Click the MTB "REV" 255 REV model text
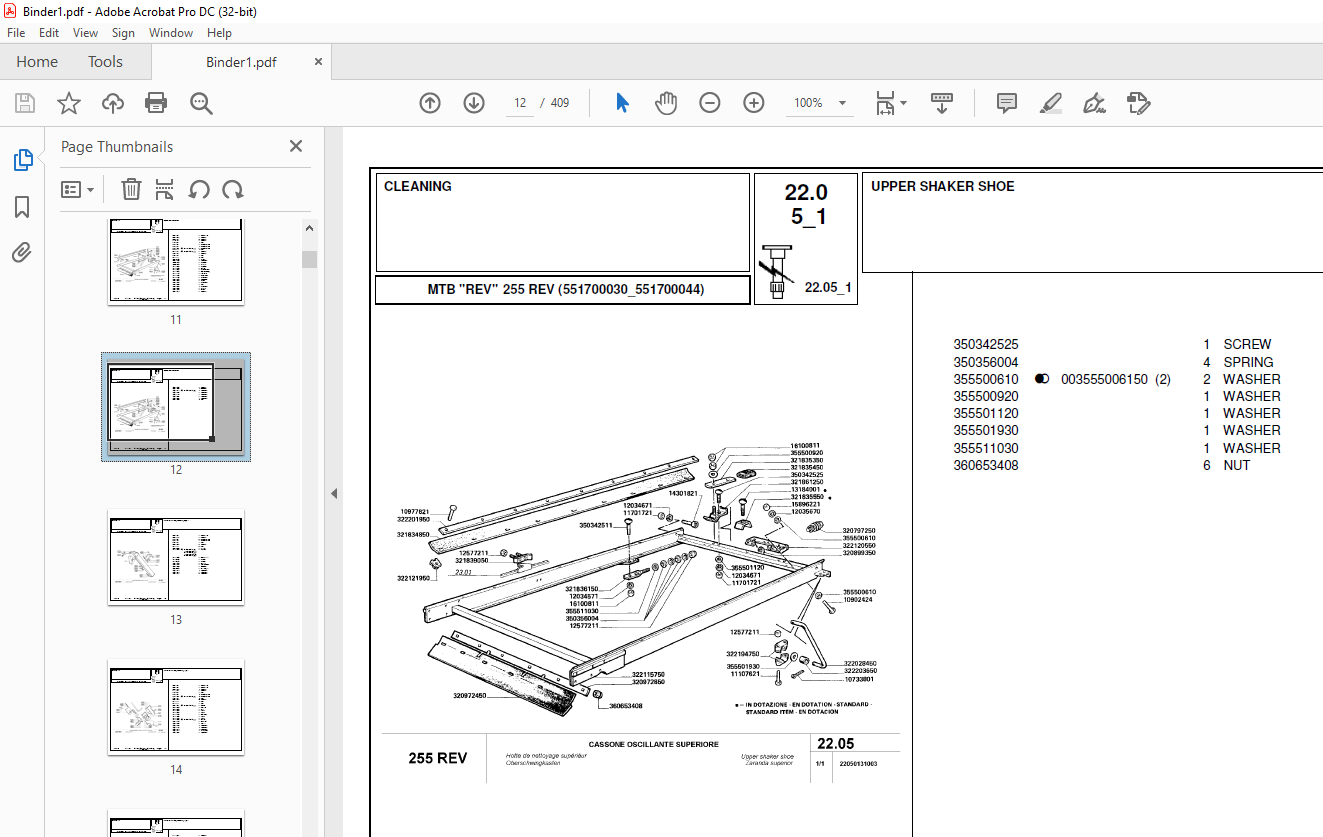The image size is (1323, 837). pos(566,290)
